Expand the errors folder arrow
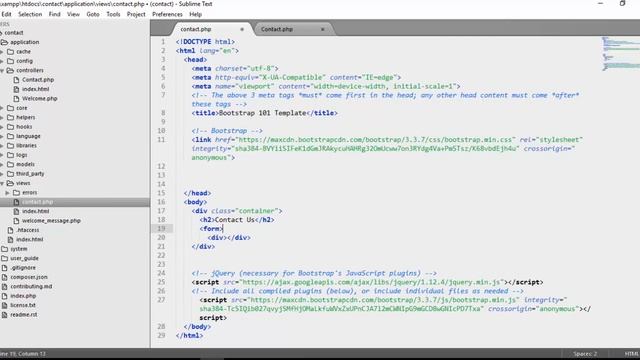Screen dimensions: 640x360 click(x=7, y=193)
